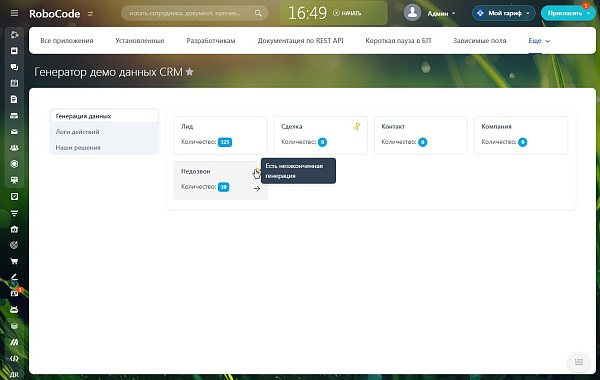Open the shopping cart sidebar icon

coord(14,261)
